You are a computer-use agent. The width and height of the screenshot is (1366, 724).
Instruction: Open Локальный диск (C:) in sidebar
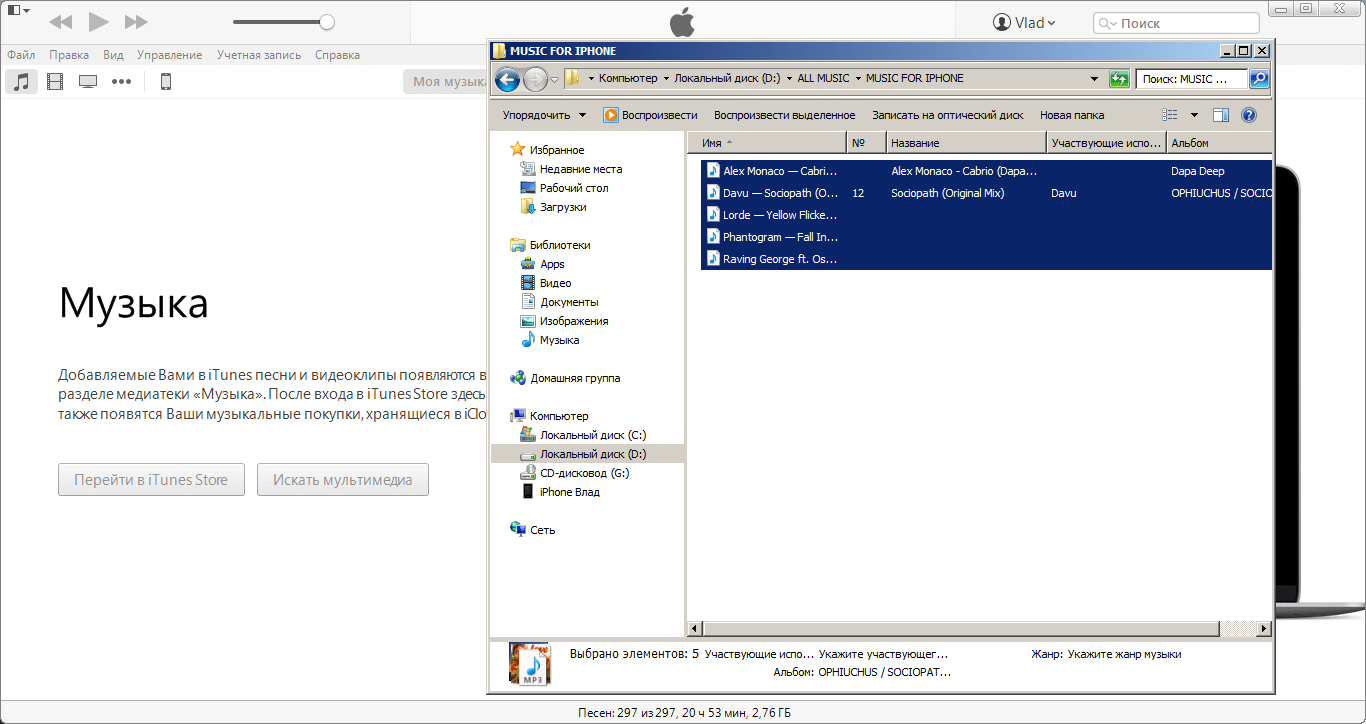click(x=583, y=435)
